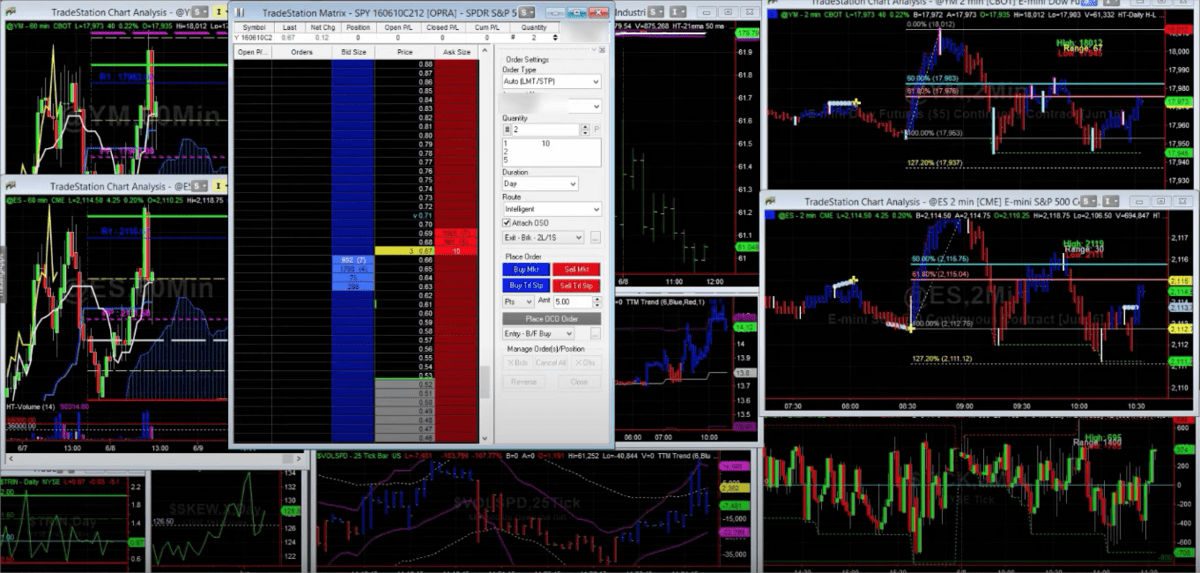Click the chart icon of the @ES 60 min window
The width and height of the screenshot is (1200, 573).
pos(10,185)
